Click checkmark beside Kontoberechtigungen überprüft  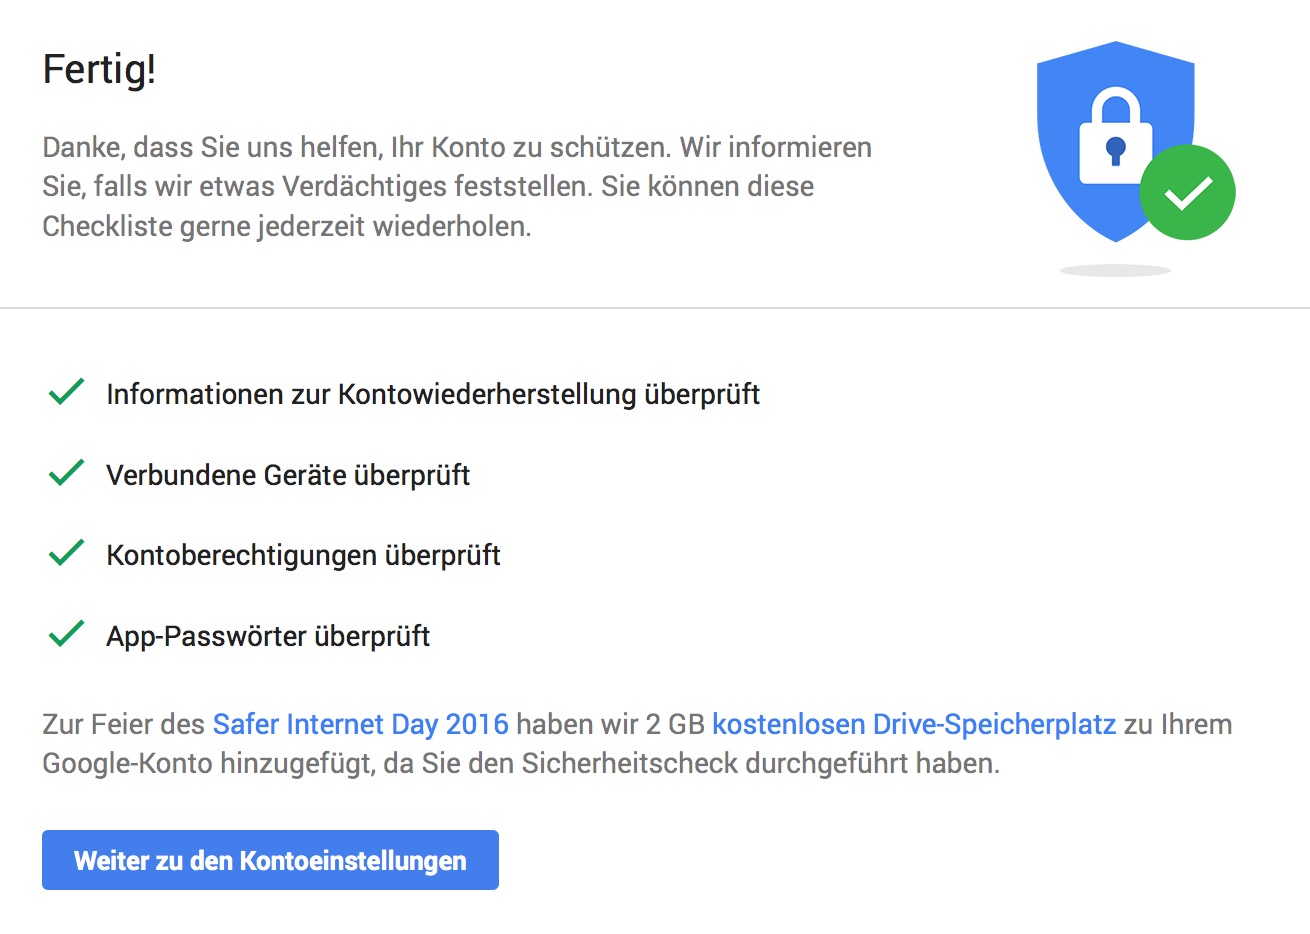point(66,553)
